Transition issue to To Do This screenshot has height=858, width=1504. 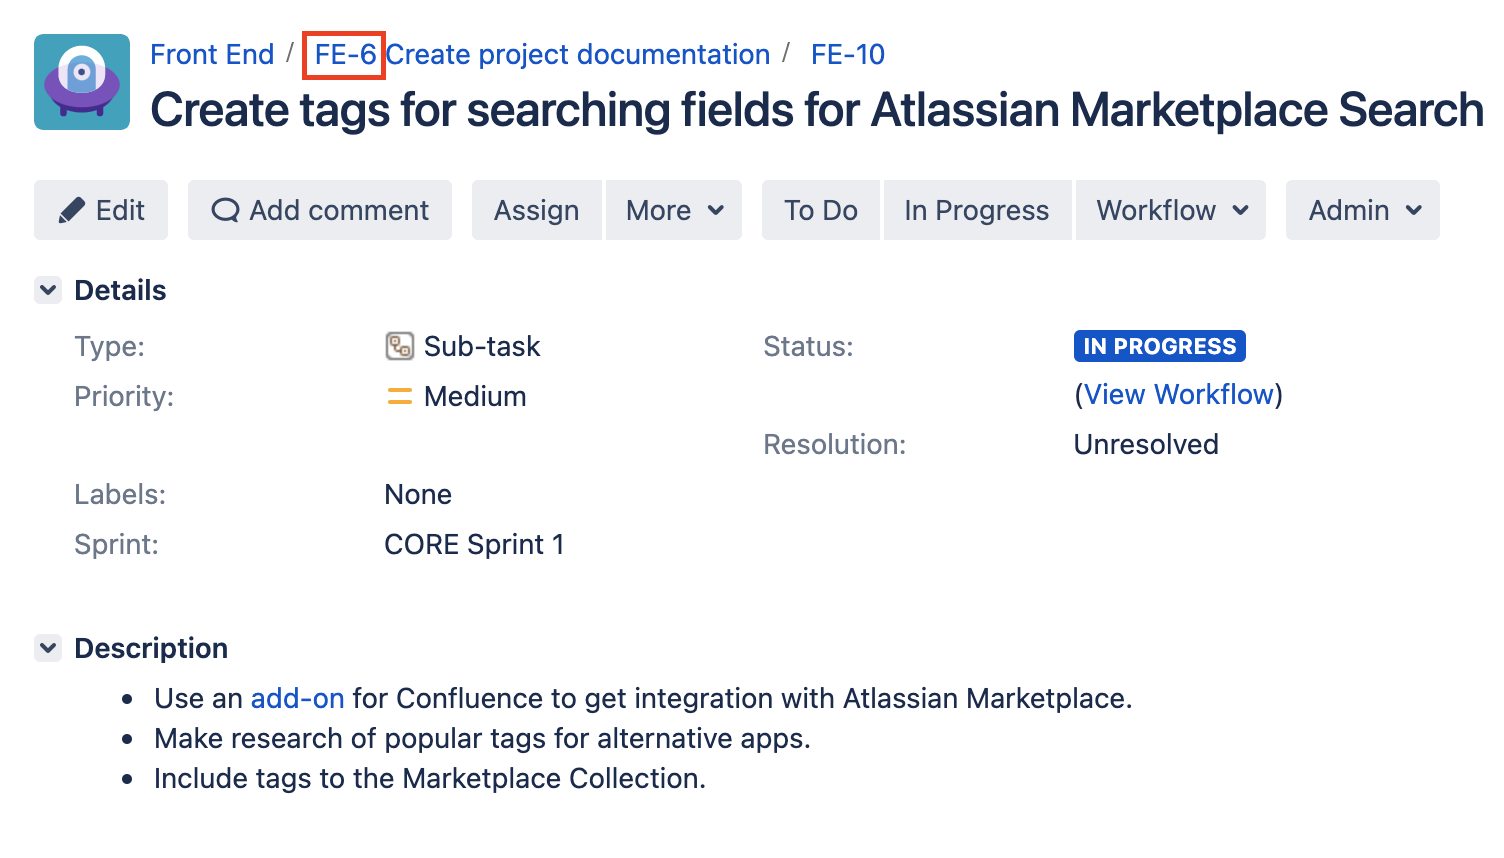click(820, 210)
